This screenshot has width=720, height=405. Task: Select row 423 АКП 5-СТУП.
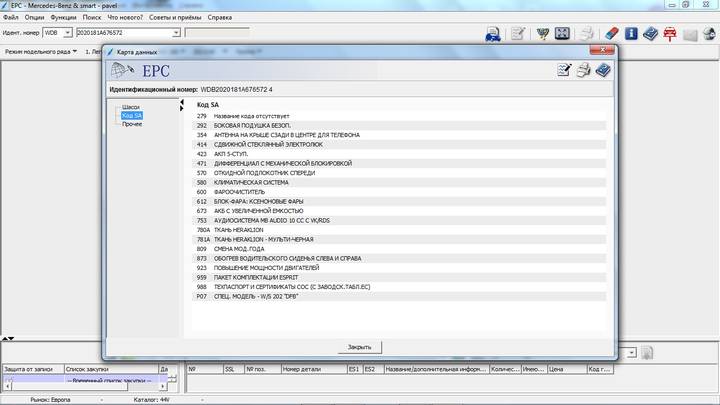point(399,154)
